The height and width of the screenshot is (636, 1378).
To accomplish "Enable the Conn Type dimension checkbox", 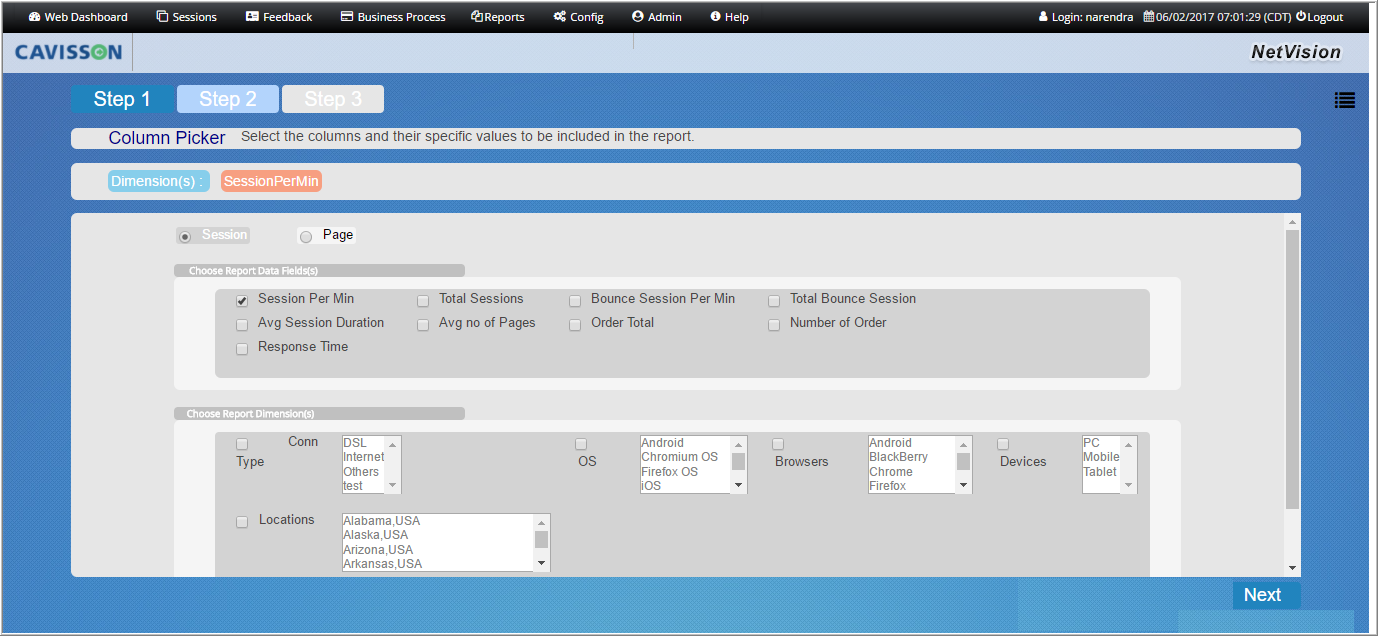I will pos(242,444).
